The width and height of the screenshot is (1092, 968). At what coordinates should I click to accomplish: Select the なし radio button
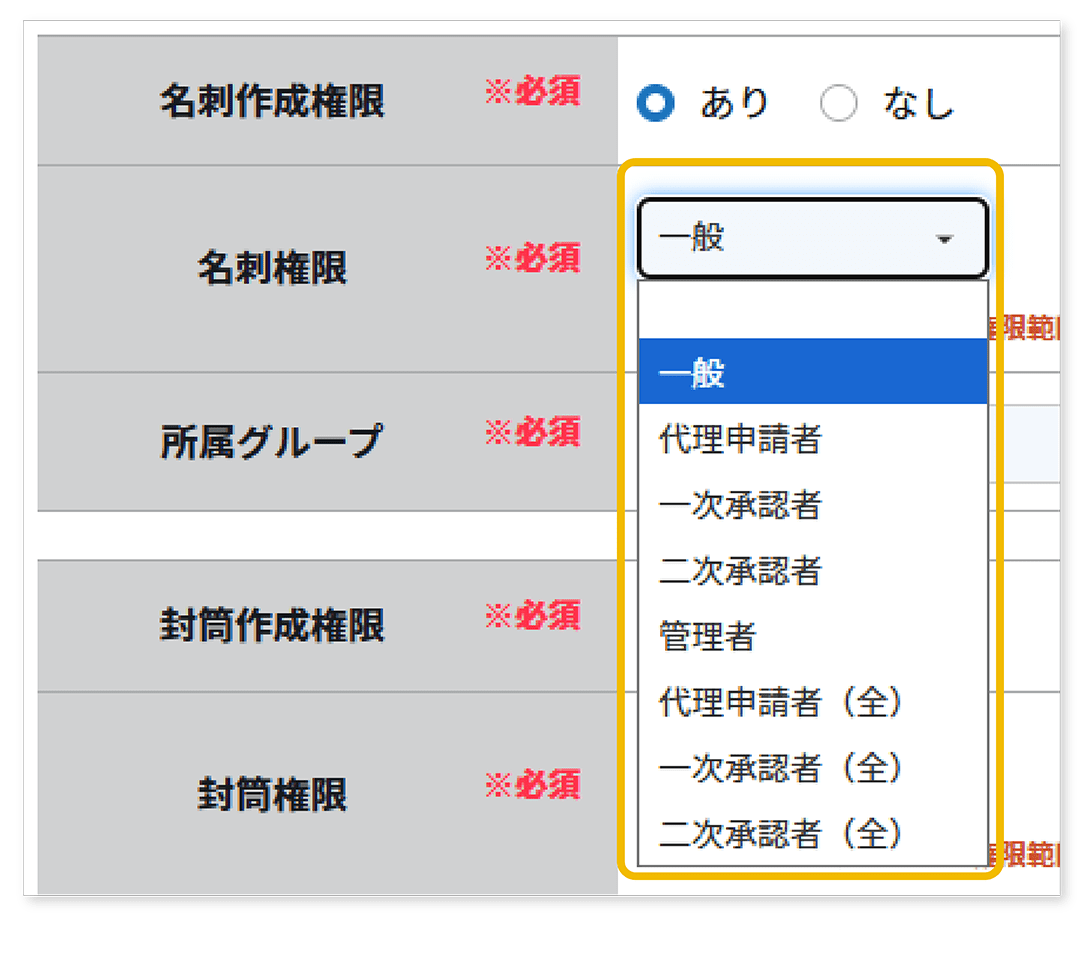coord(841,102)
